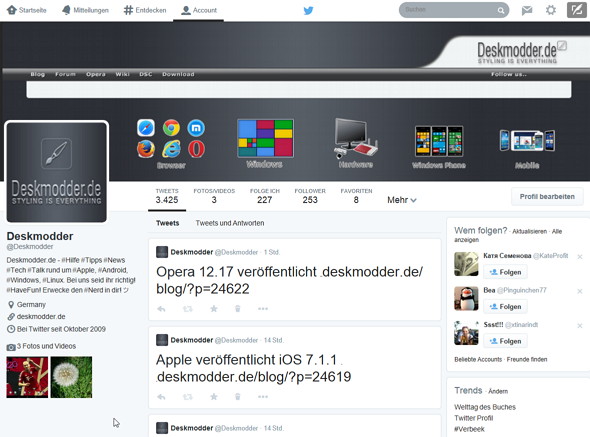Screen dimensions: 590x437
Task: Show the Tweets count 3.425
Action: (167, 196)
